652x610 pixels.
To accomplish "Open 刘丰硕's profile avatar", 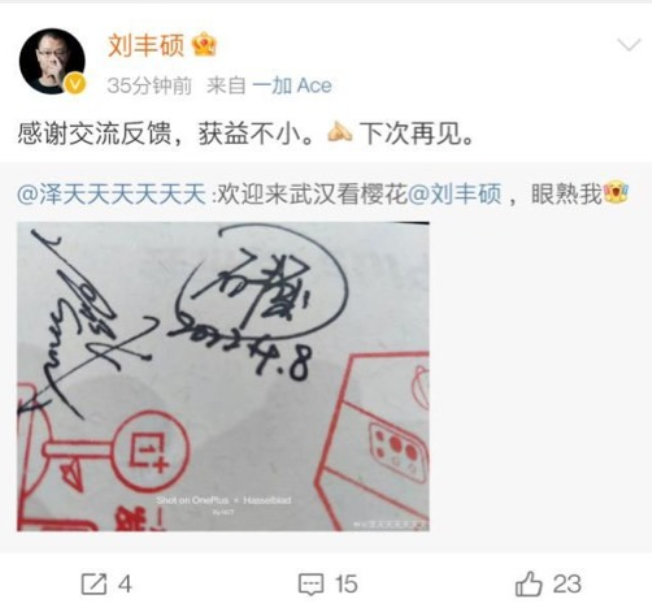I will [x=52, y=62].
